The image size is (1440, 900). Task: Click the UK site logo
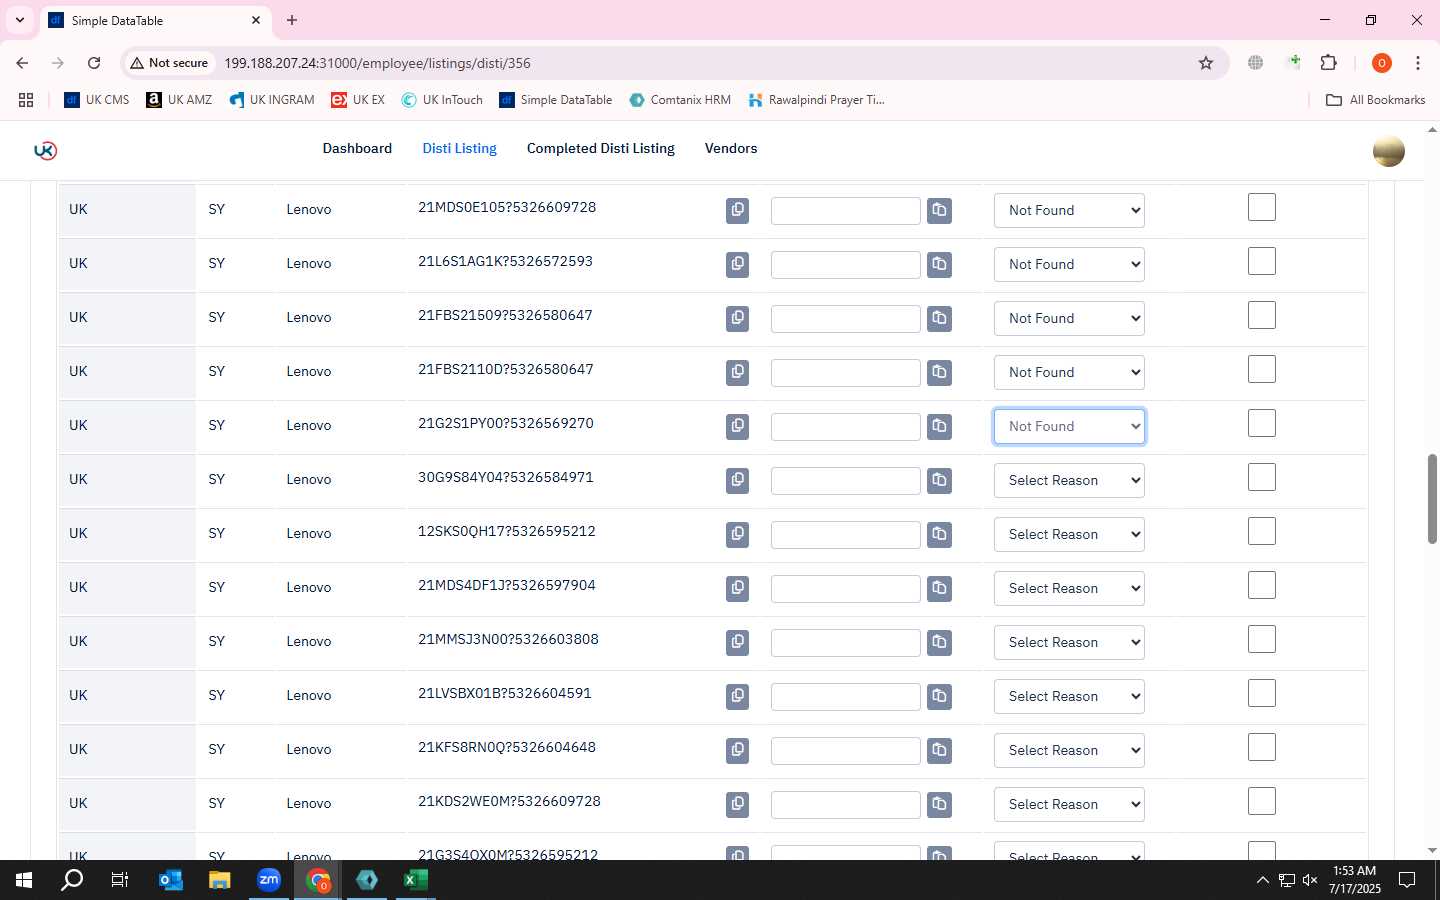click(45, 150)
